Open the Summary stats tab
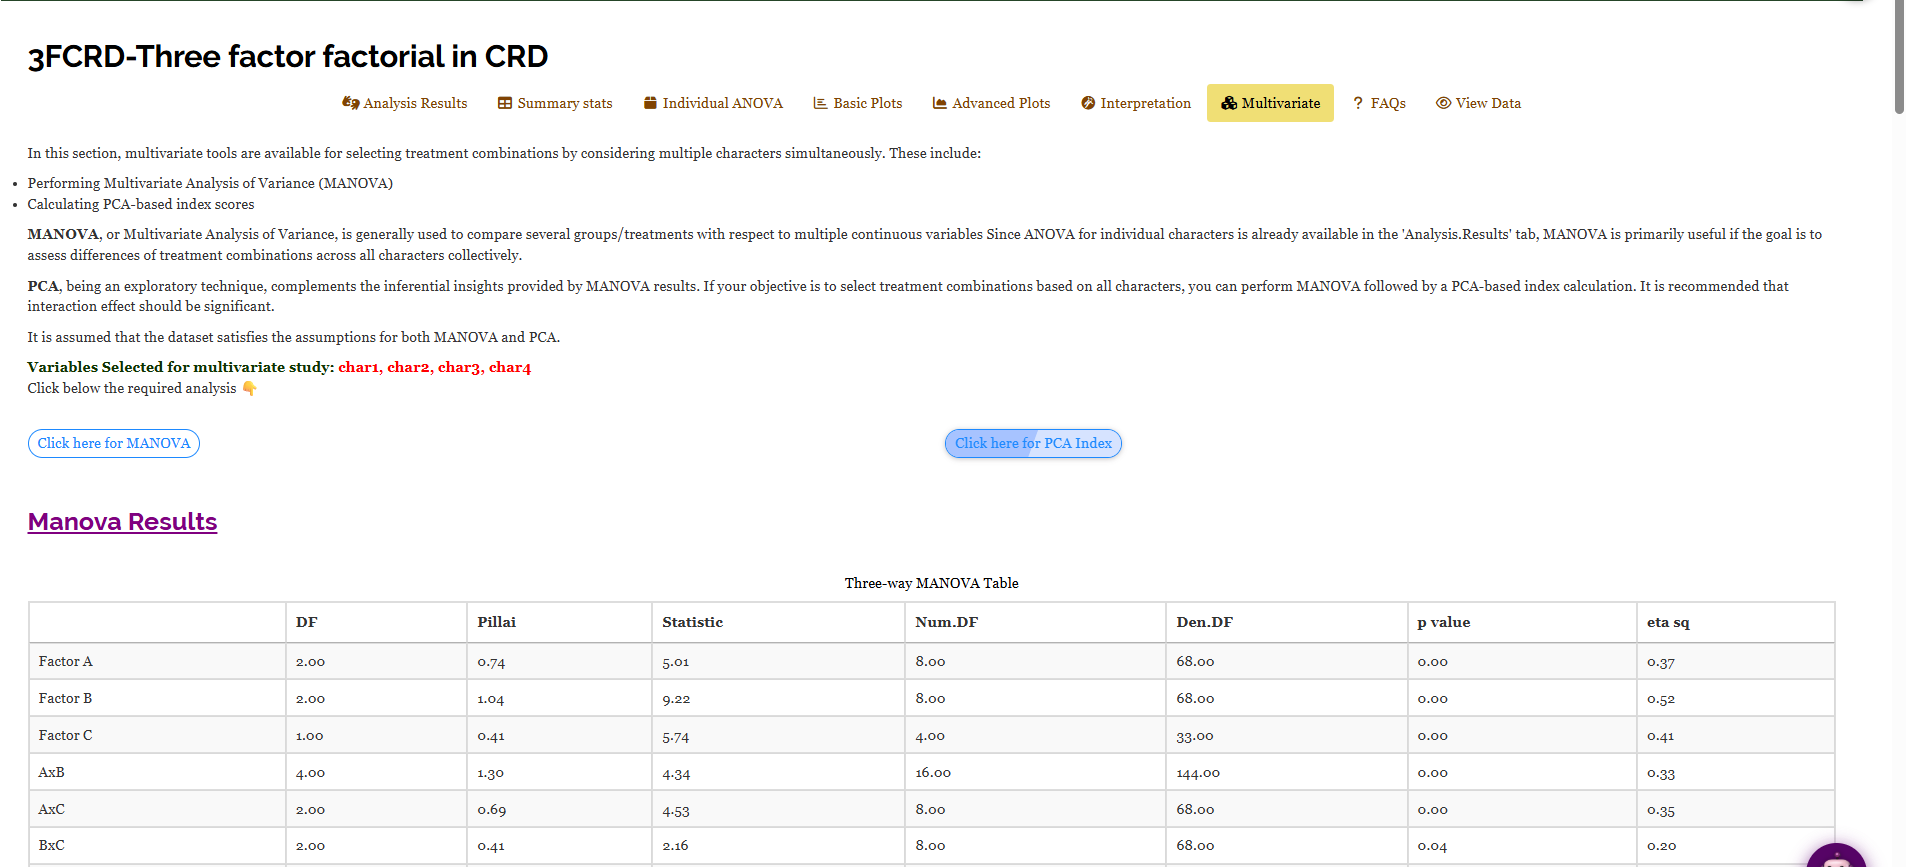 coord(555,103)
